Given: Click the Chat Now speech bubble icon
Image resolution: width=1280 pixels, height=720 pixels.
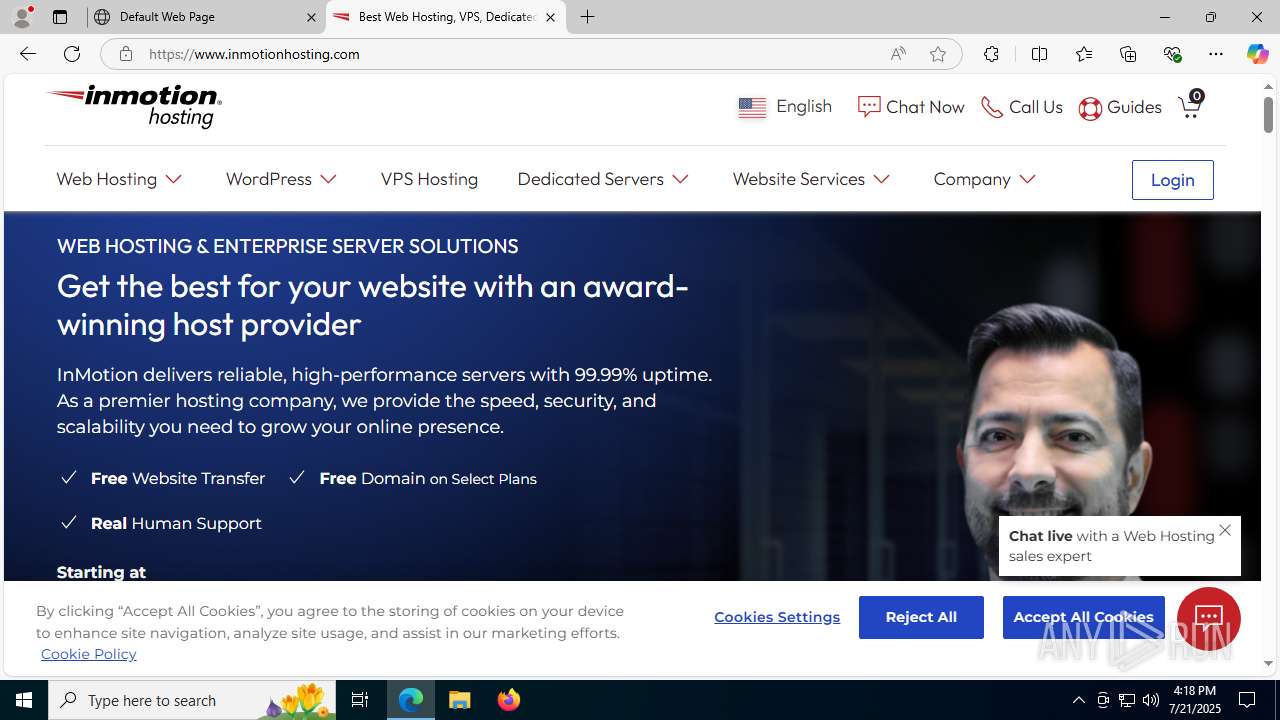Looking at the screenshot, I should click(869, 107).
